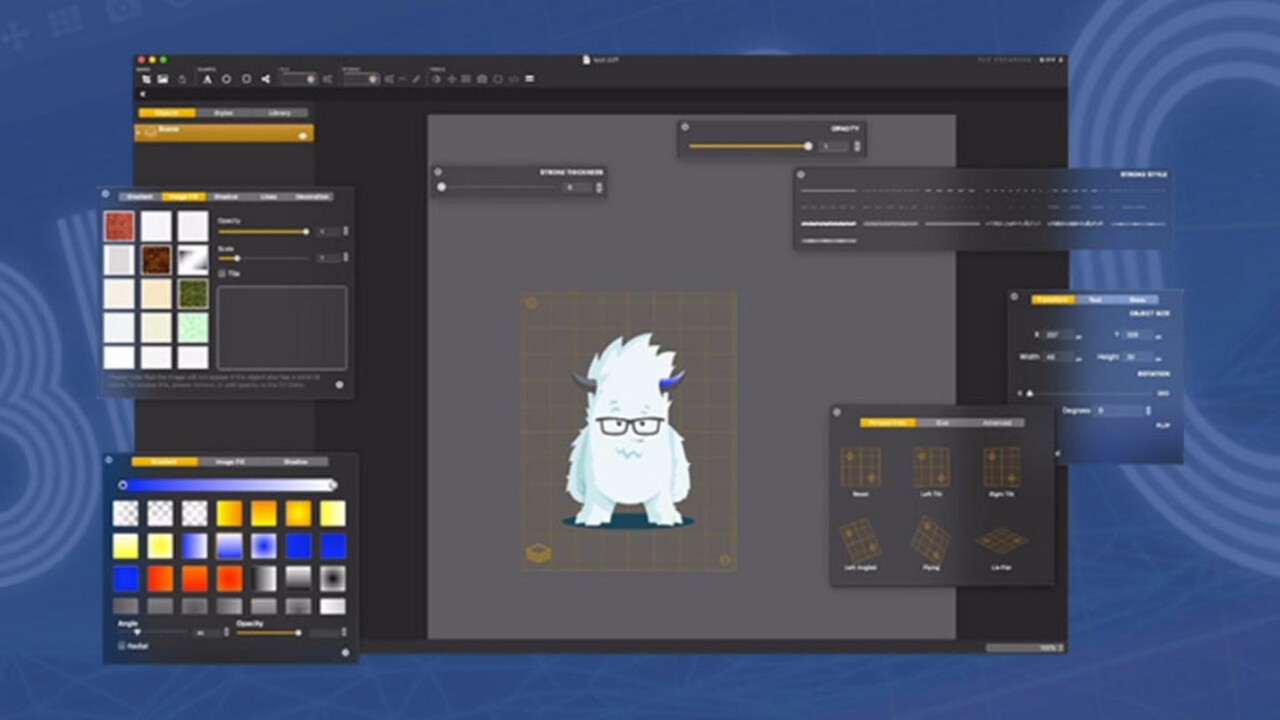The image size is (1280, 720).
Task: Click the insert image toolbar icon
Action: [163, 79]
